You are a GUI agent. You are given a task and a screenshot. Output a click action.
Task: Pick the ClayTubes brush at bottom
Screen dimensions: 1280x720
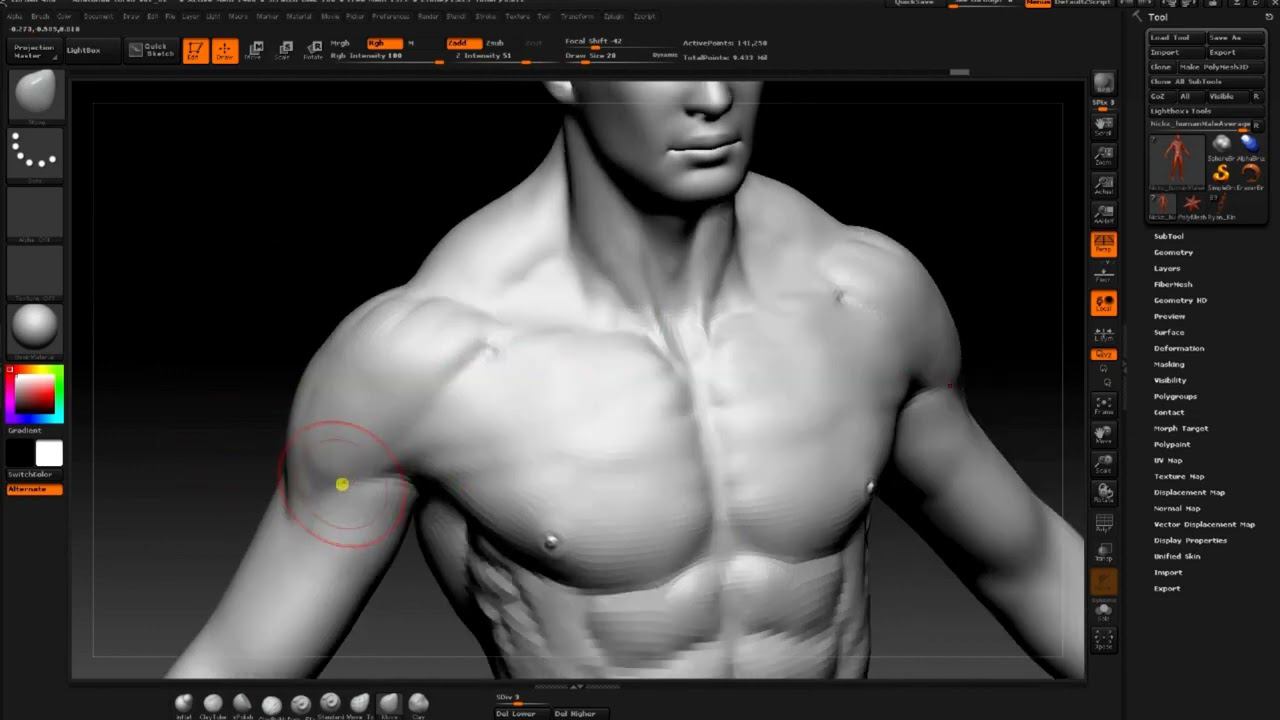[213, 705]
